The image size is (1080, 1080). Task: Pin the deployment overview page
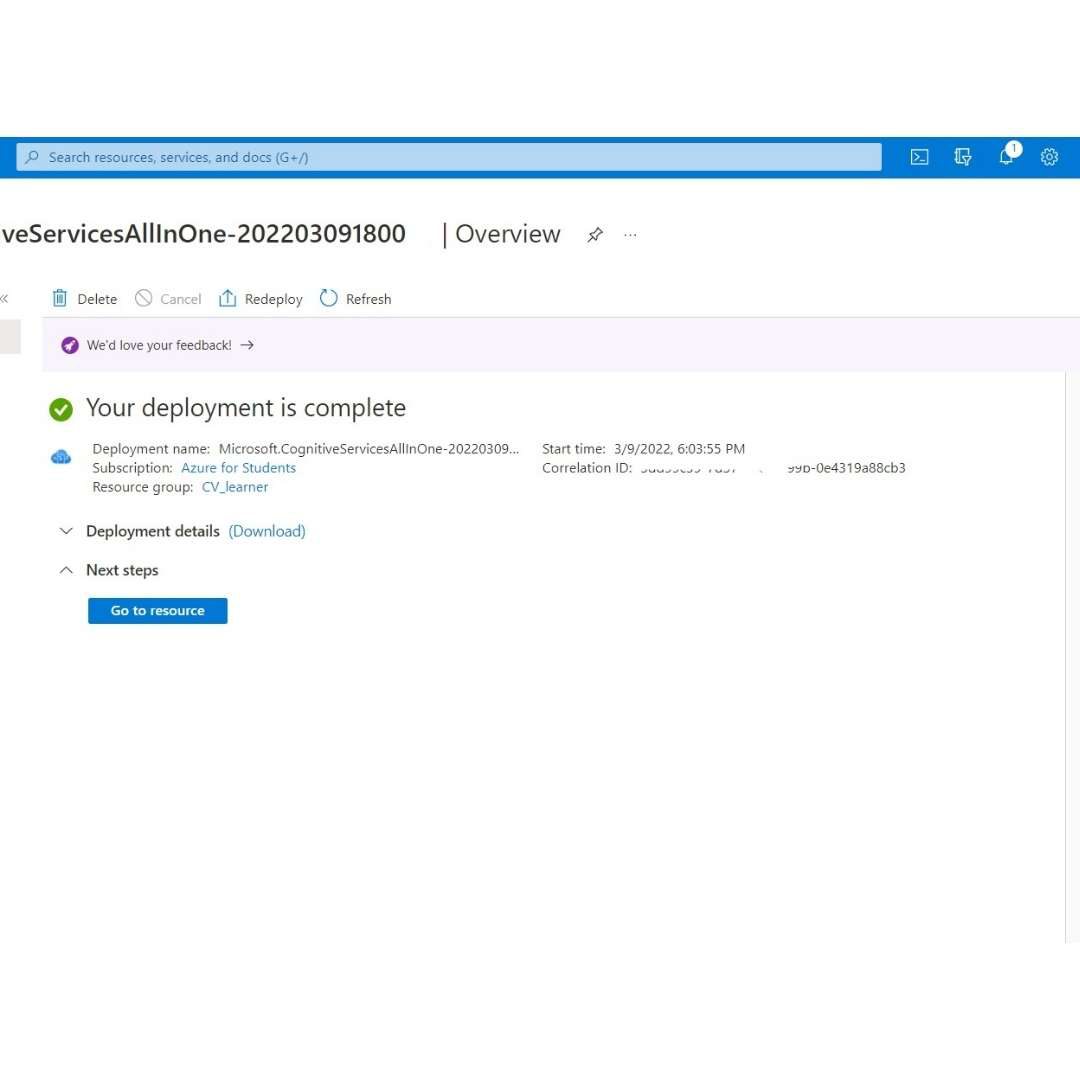[595, 235]
